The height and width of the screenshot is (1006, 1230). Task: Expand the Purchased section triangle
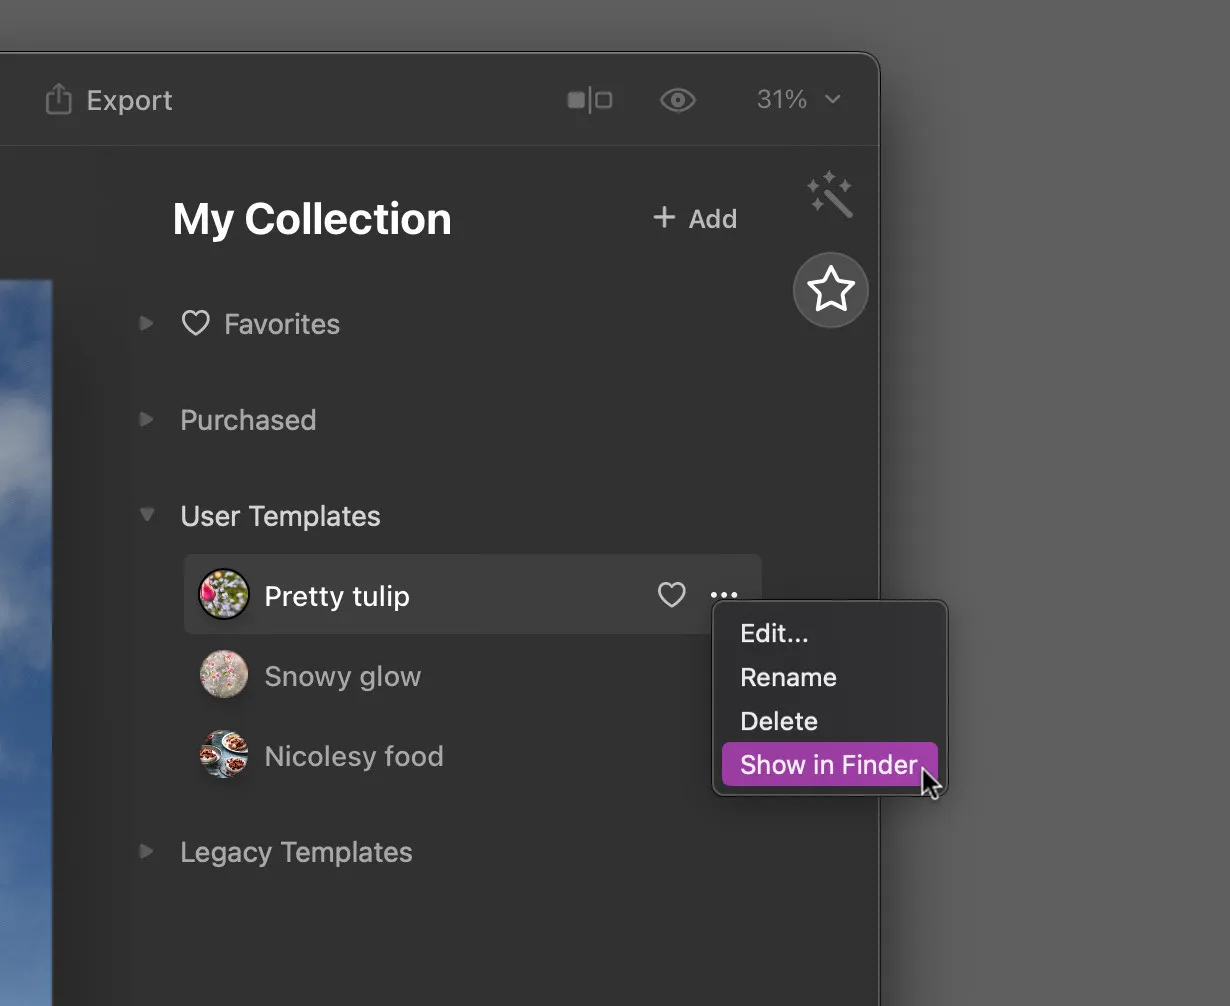147,420
